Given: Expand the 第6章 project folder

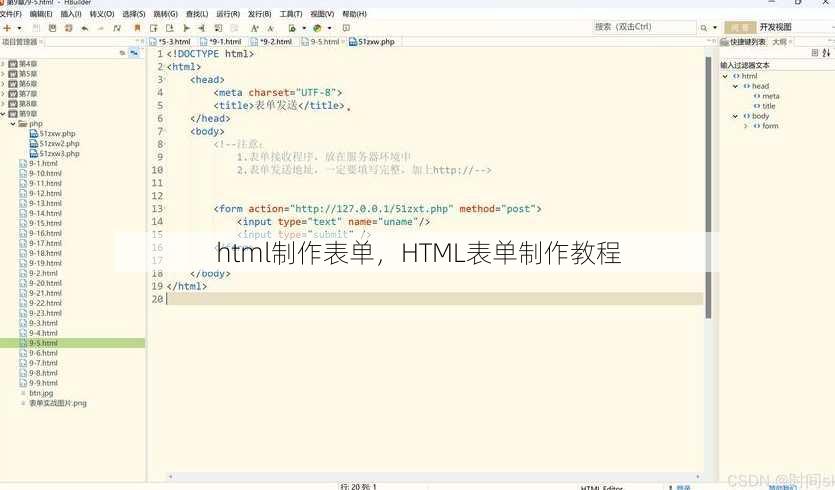Looking at the screenshot, I should 3,84.
